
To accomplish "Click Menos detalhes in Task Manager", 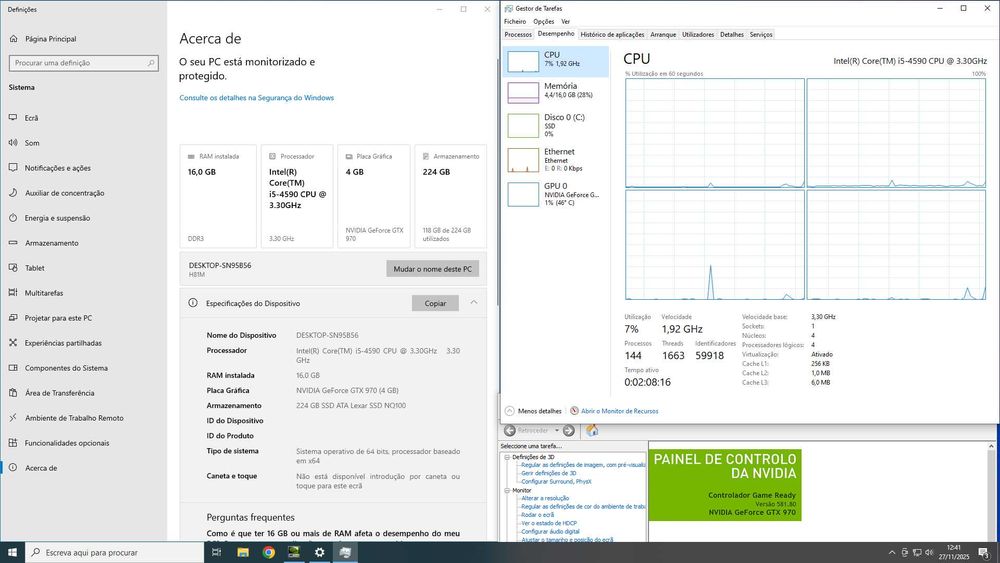I will pyautogui.click(x=533, y=411).
